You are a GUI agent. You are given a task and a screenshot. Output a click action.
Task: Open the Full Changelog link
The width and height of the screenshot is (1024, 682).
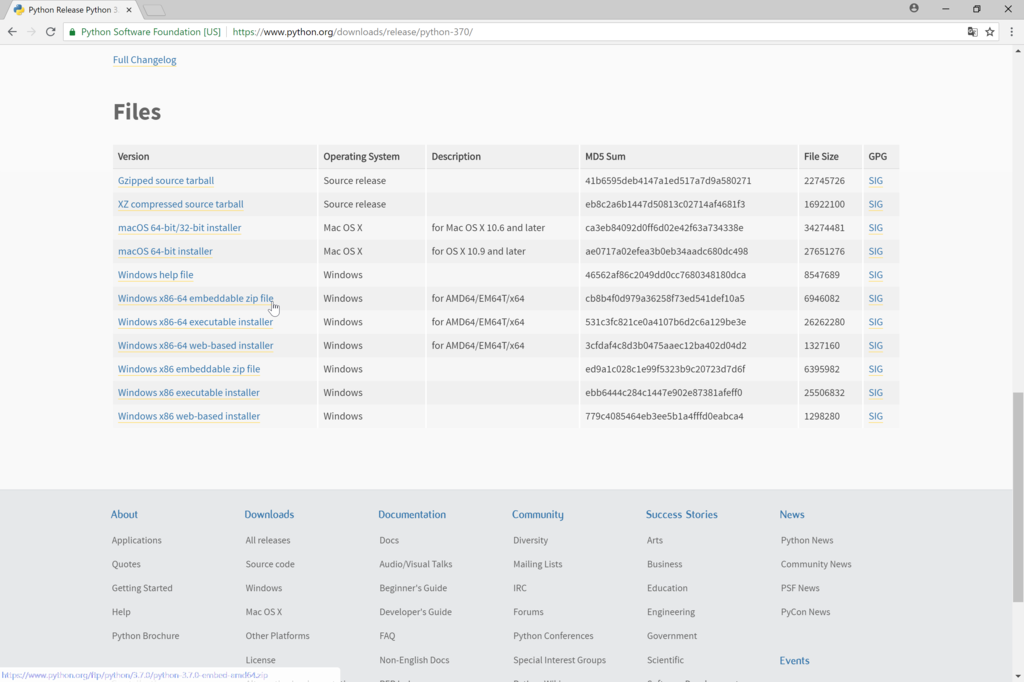coord(144,59)
